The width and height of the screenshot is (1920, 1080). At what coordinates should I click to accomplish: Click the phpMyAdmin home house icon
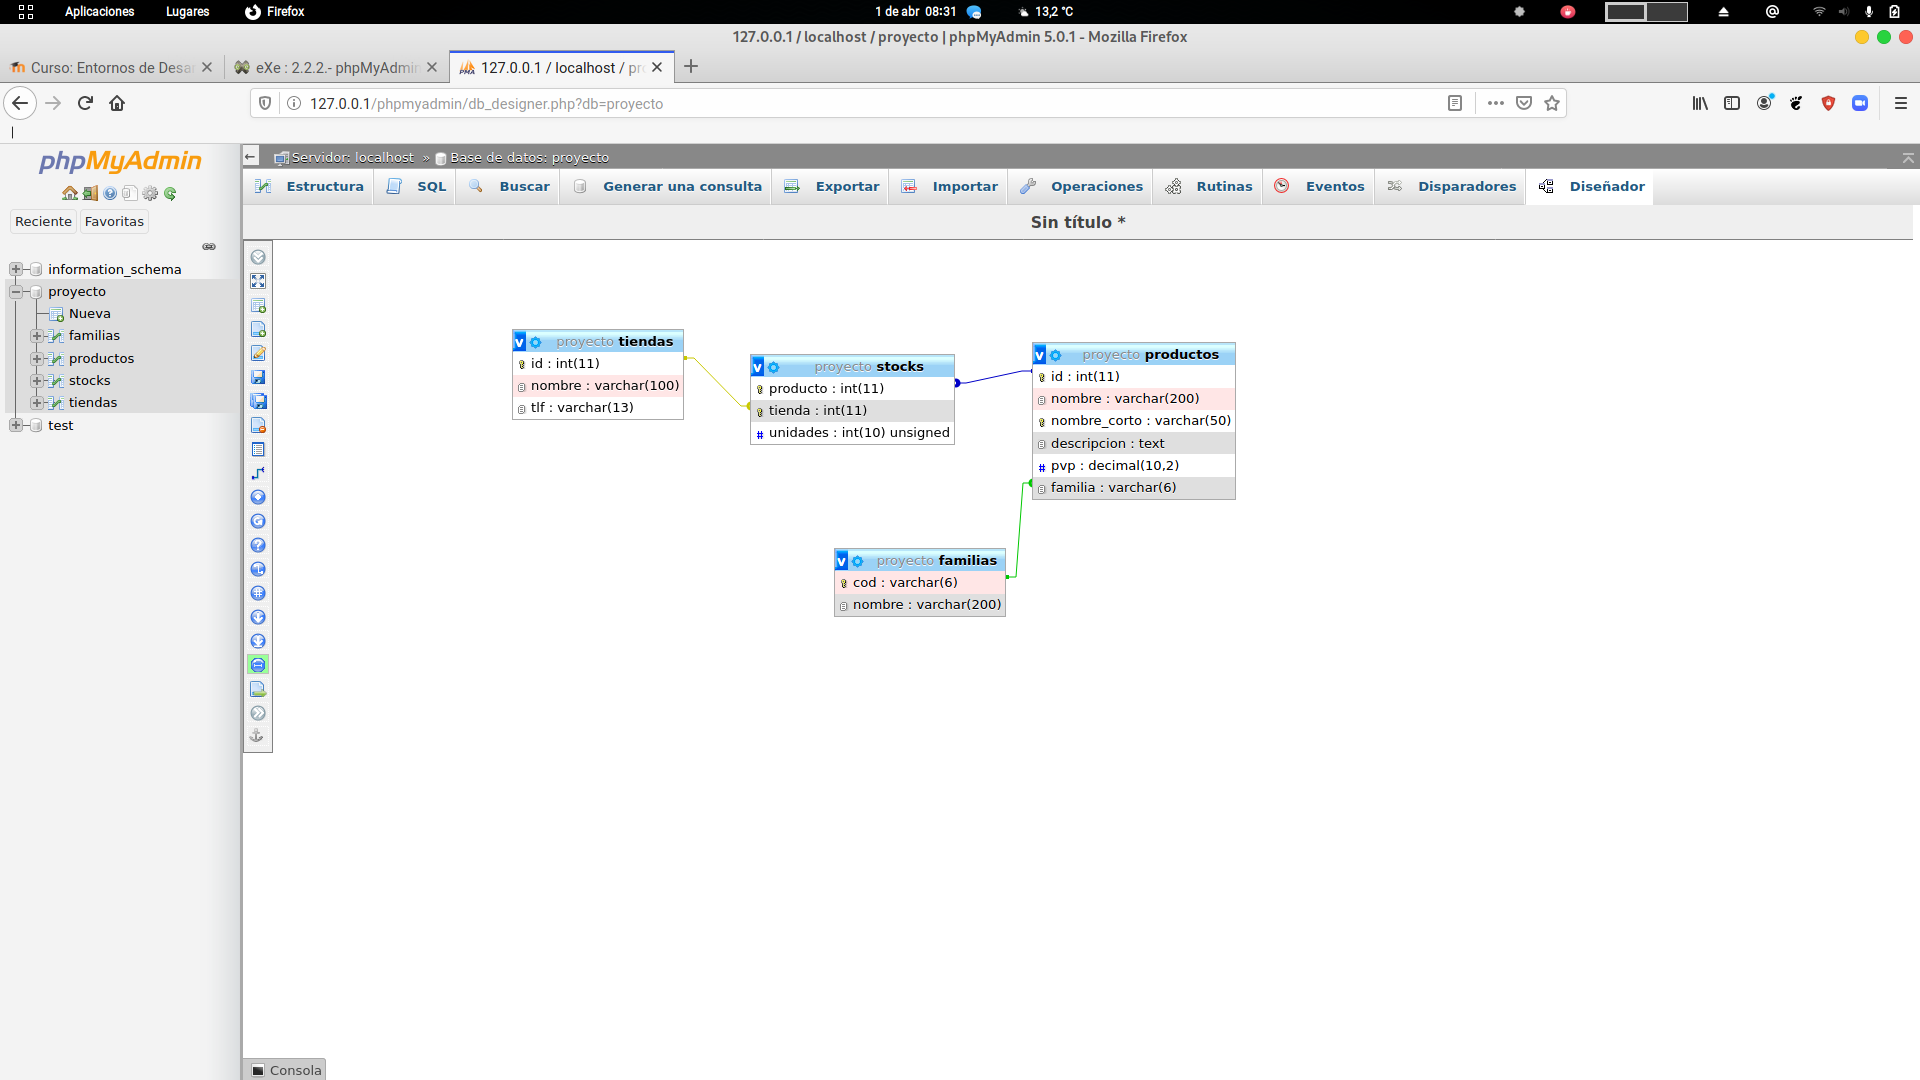(69, 193)
